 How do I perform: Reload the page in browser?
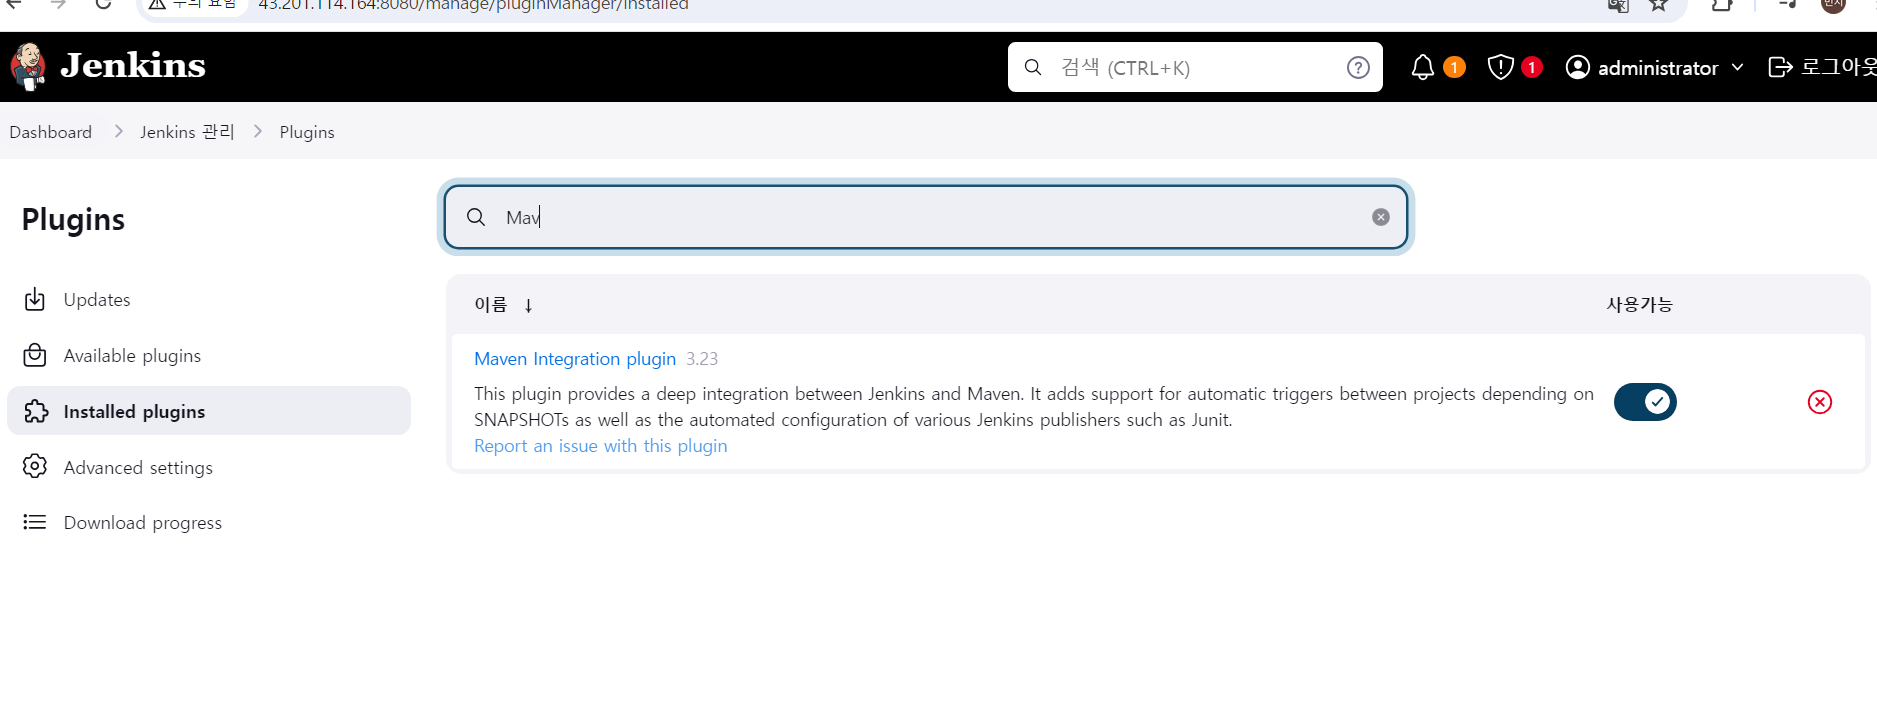103,4
